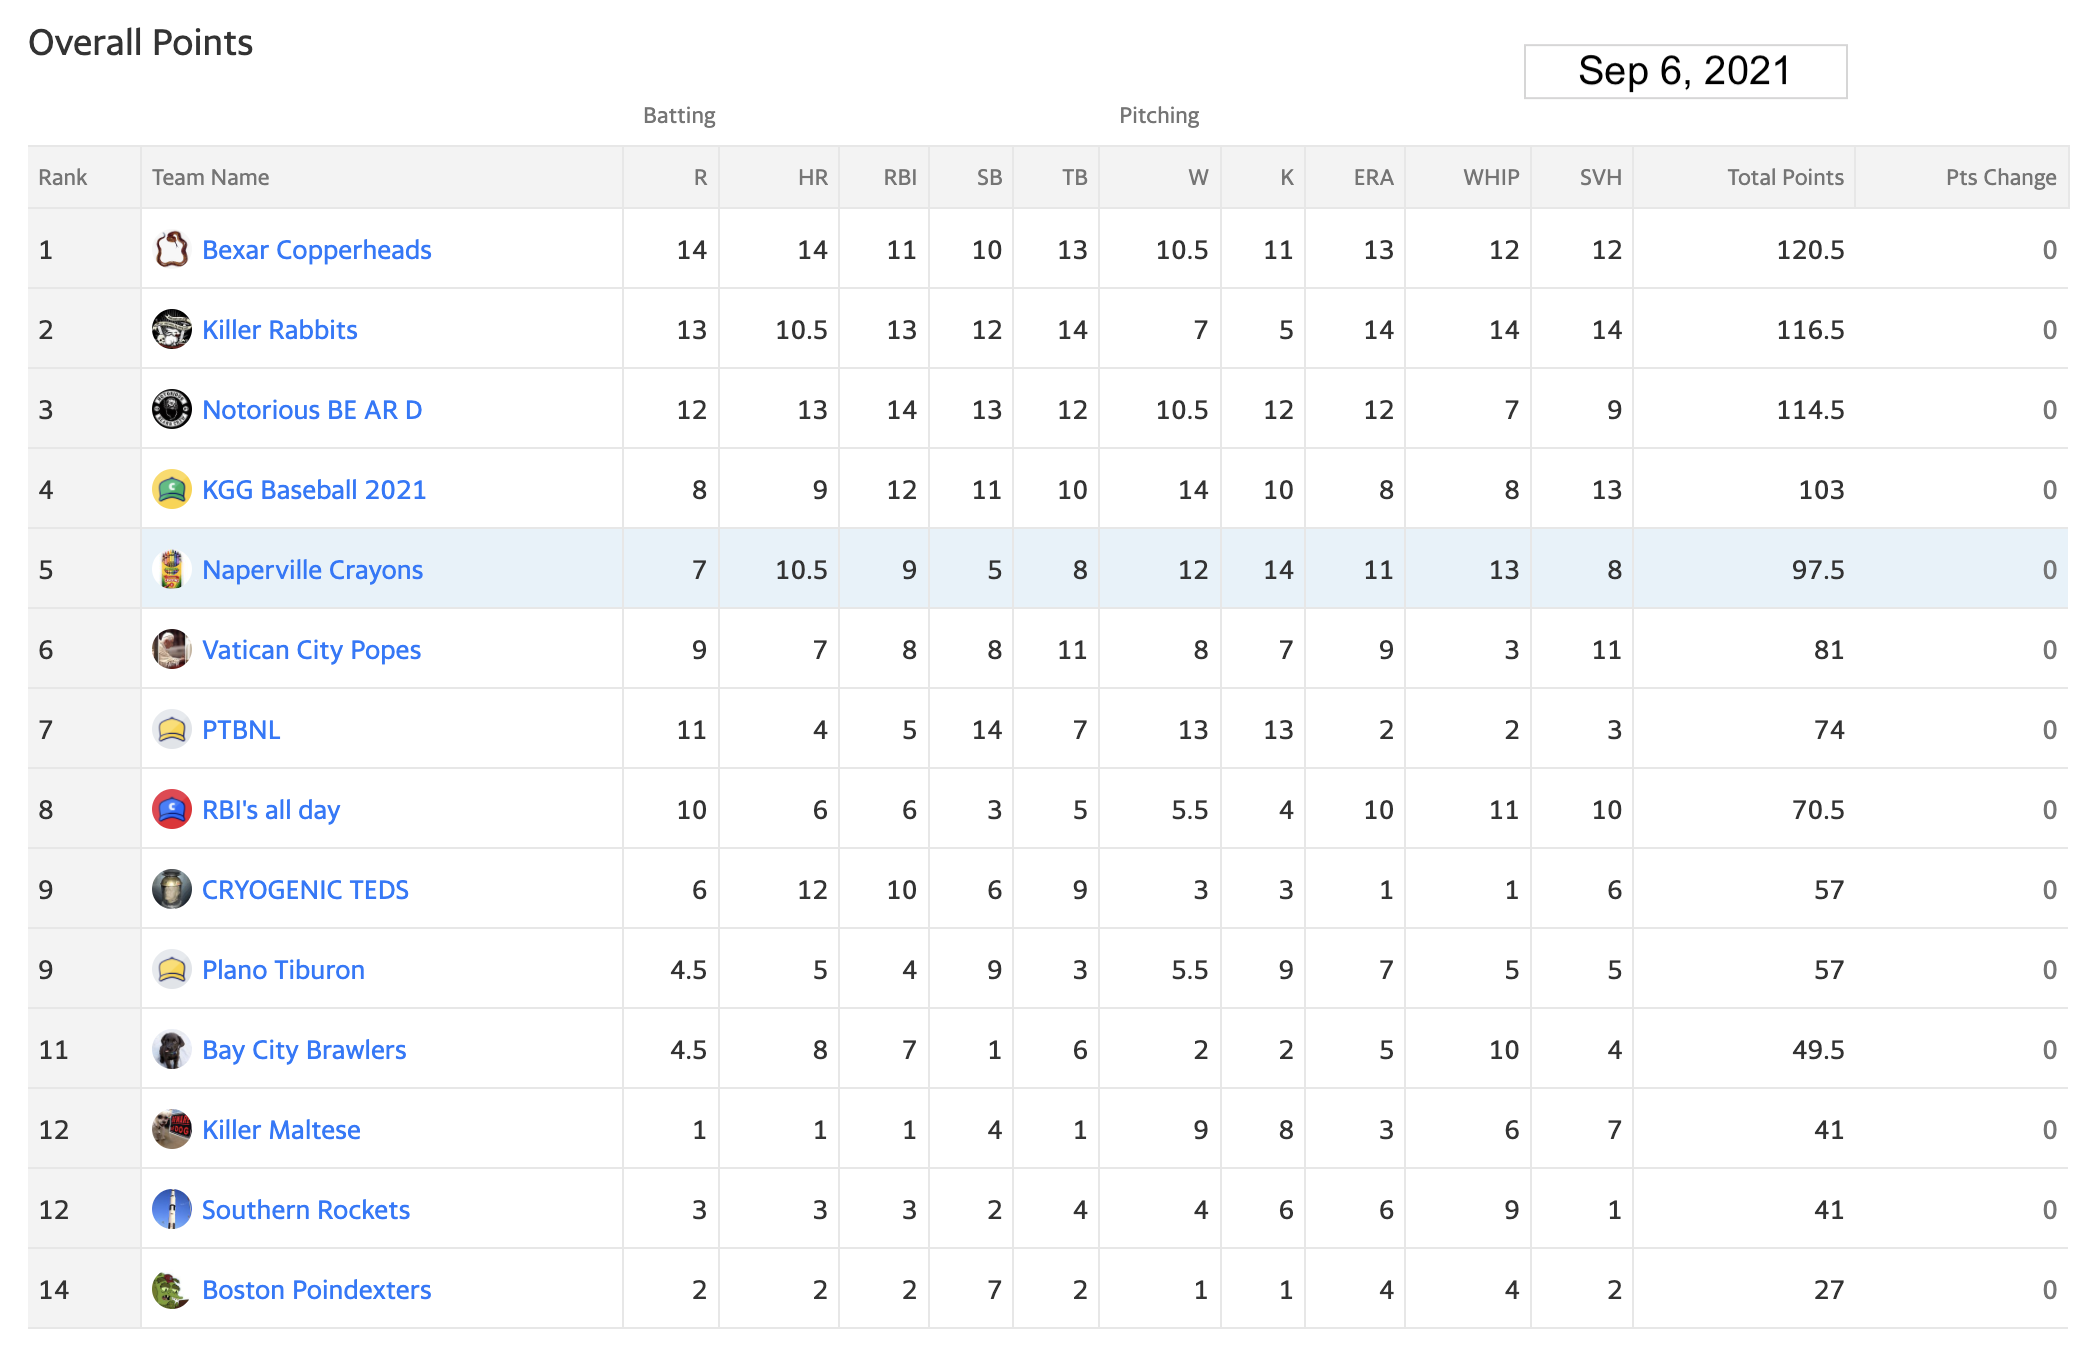Click the Naperville Crayons team avatar
Screen dimensions: 2100x1350
click(x=171, y=569)
